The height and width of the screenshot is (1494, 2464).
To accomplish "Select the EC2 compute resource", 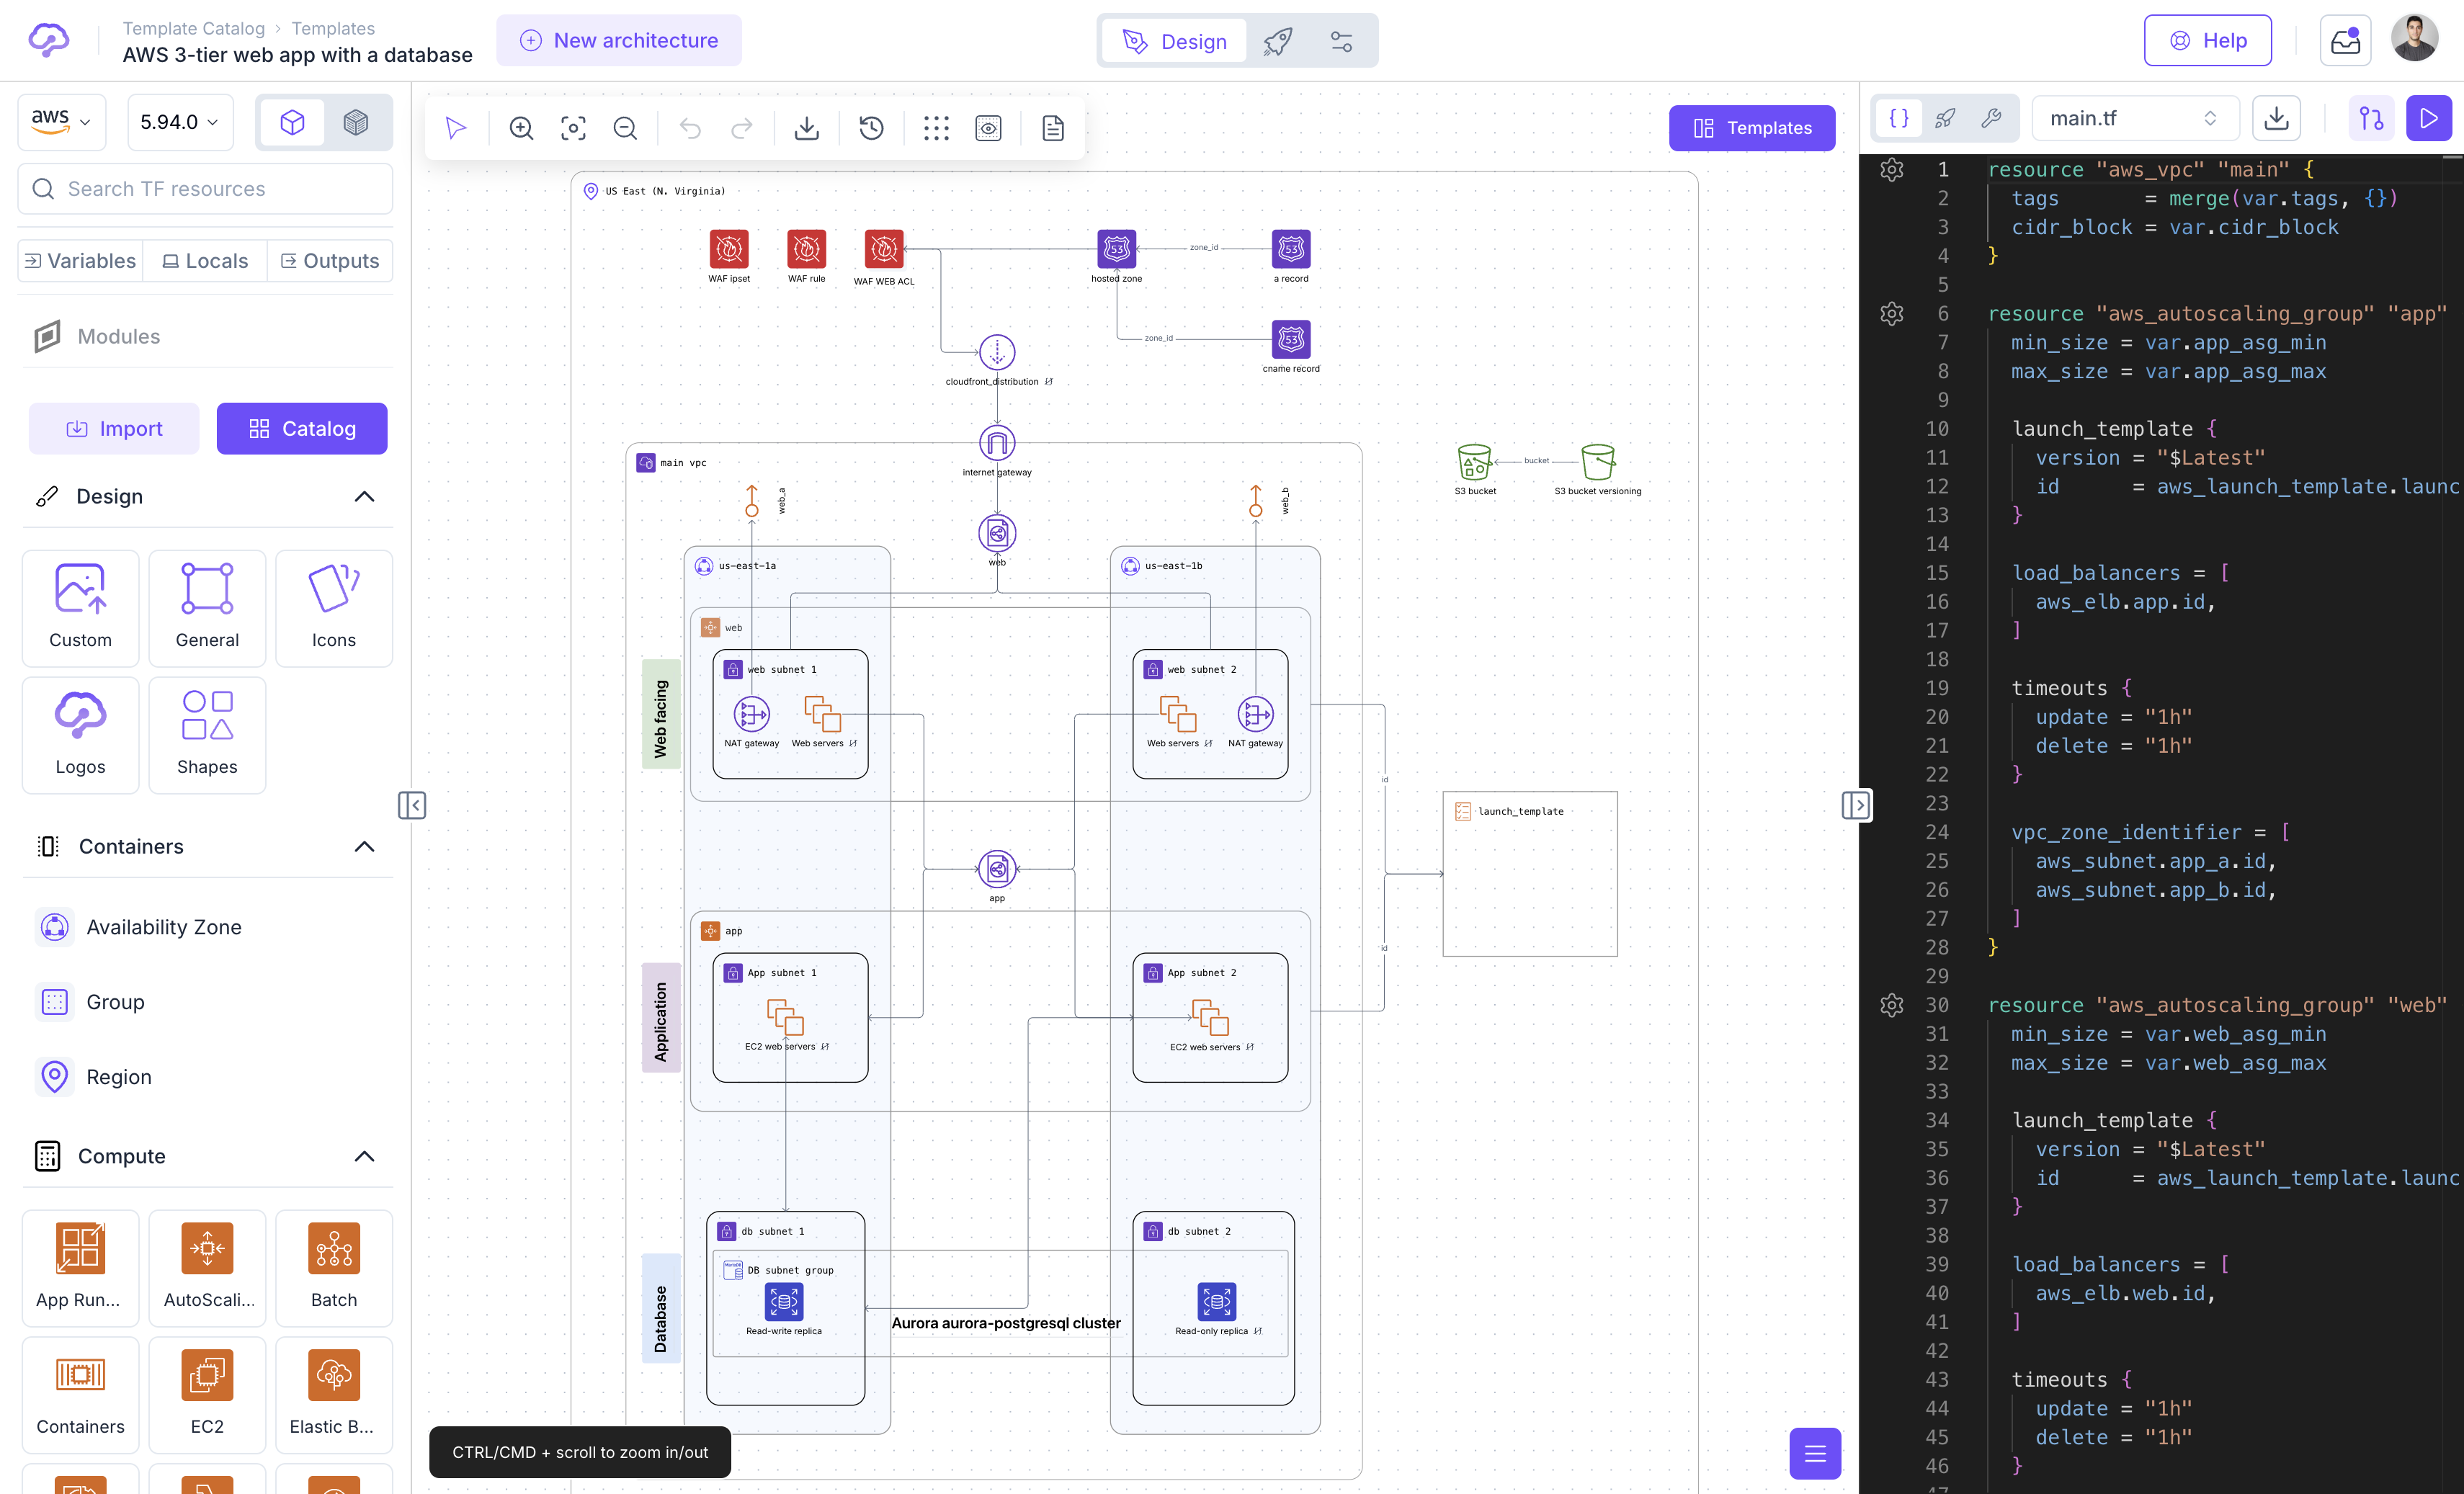I will pos(207,1395).
